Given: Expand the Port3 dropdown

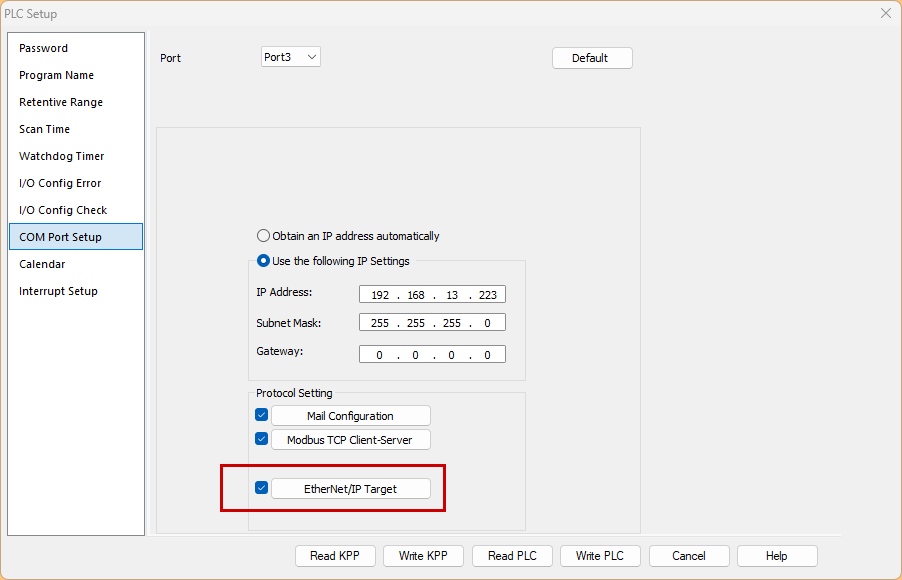Looking at the screenshot, I should pyautogui.click(x=291, y=57).
